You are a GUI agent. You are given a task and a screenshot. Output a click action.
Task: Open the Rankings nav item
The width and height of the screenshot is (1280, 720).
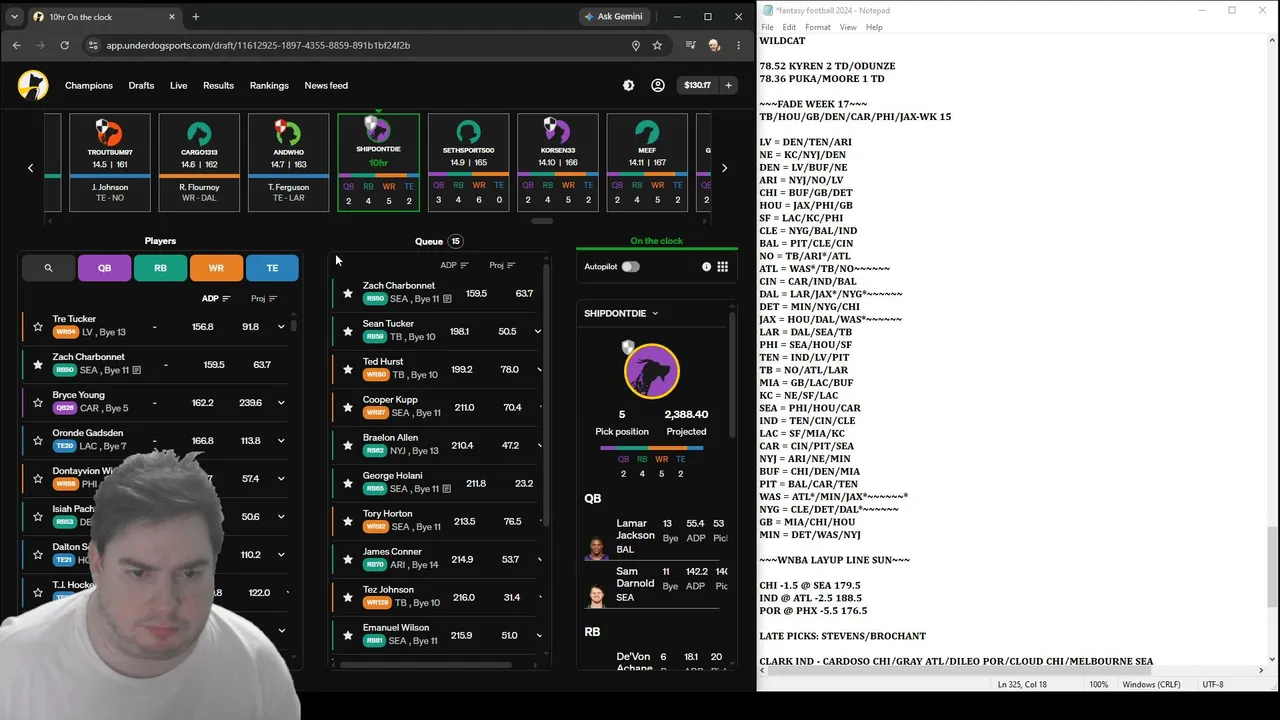(269, 85)
